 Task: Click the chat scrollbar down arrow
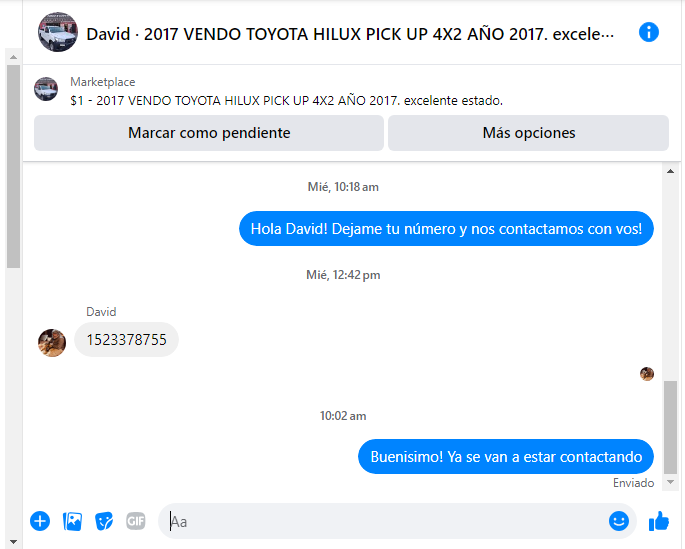(x=670, y=482)
